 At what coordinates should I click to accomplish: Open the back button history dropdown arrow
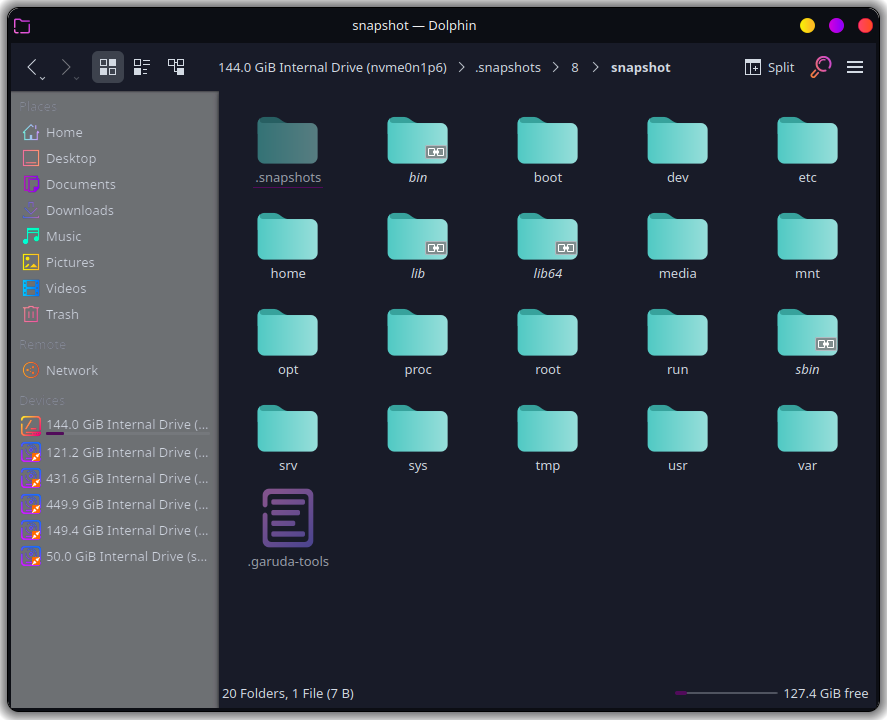42,78
